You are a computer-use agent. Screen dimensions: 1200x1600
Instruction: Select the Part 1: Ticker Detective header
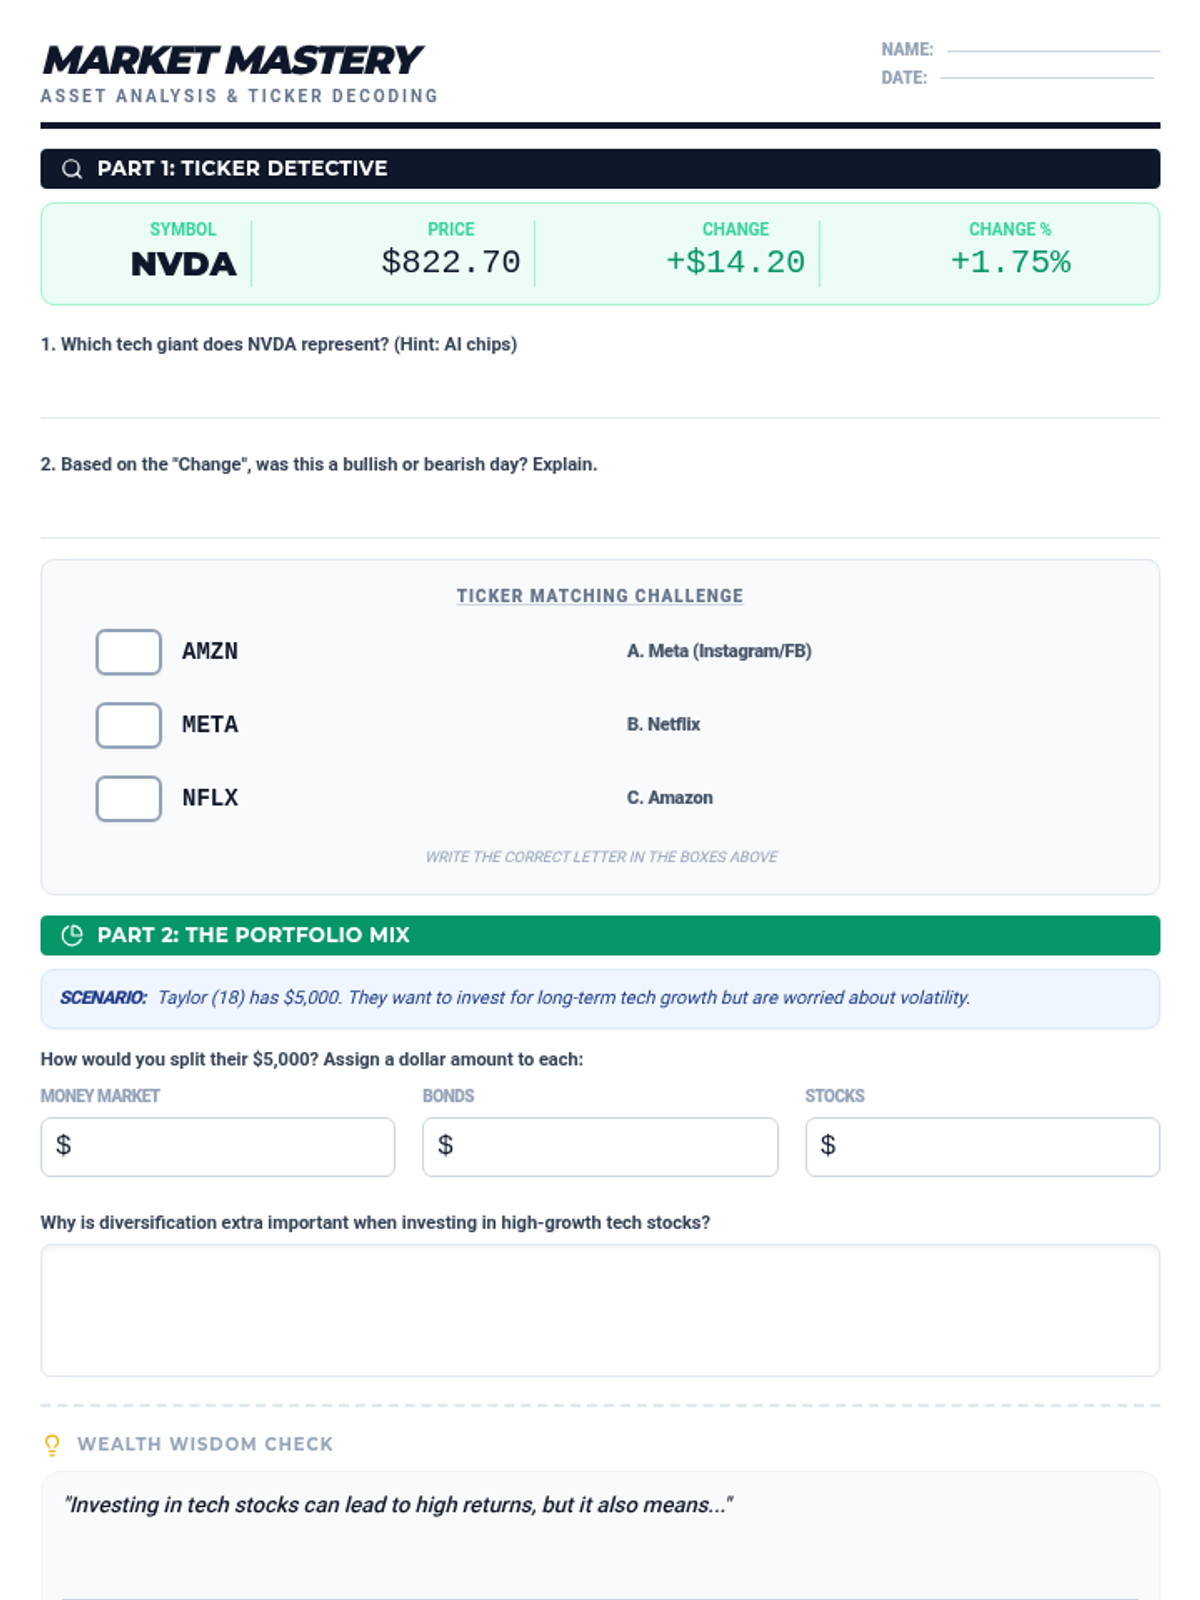(242, 169)
